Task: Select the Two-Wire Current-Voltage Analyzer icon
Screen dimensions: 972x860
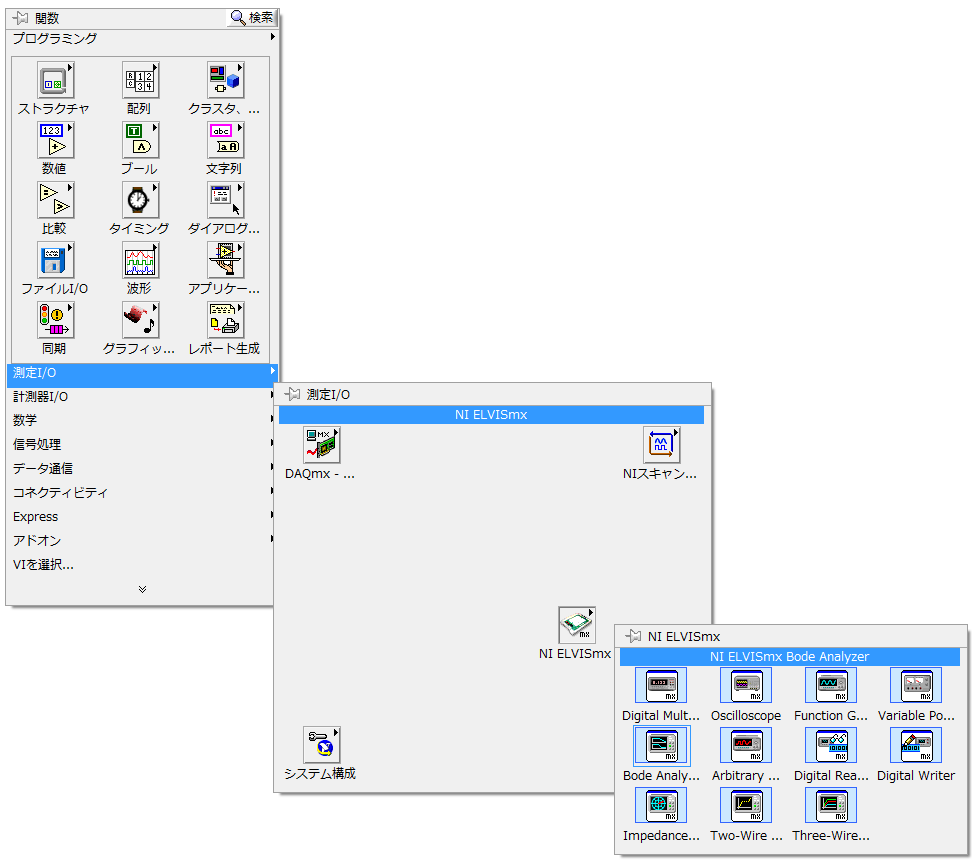Action: (746, 806)
